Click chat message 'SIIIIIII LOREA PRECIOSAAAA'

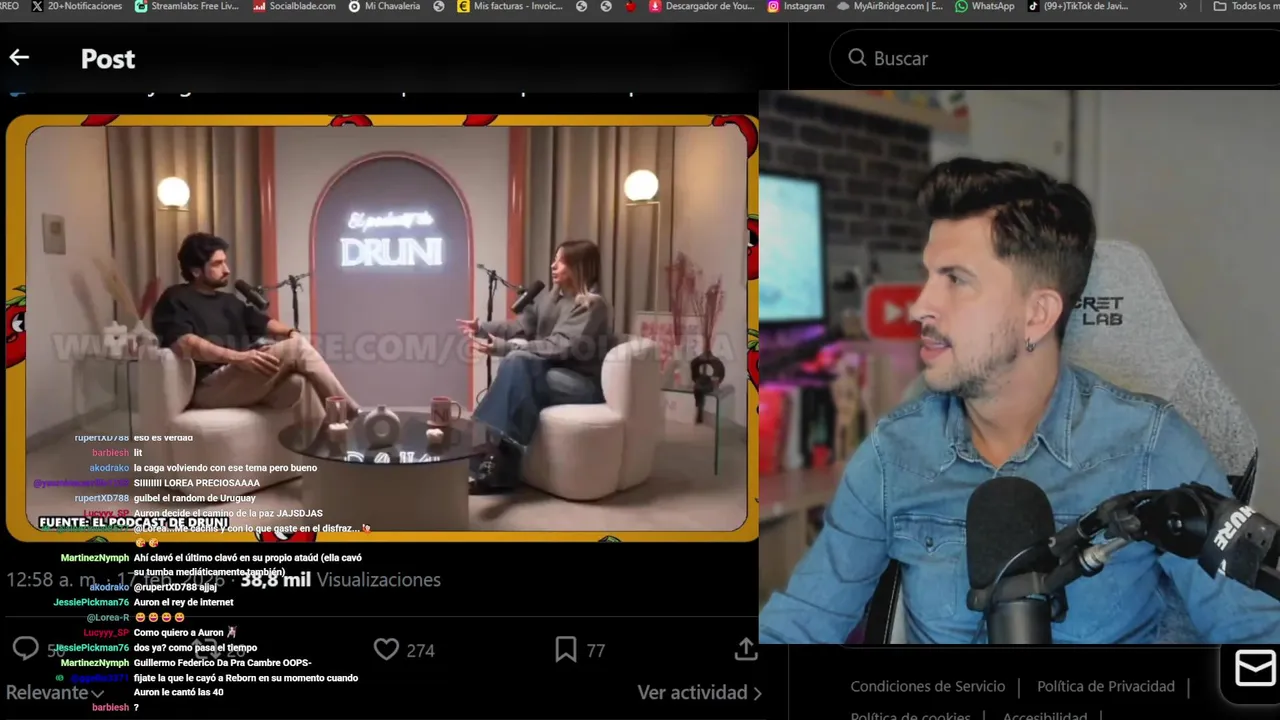click(196, 483)
